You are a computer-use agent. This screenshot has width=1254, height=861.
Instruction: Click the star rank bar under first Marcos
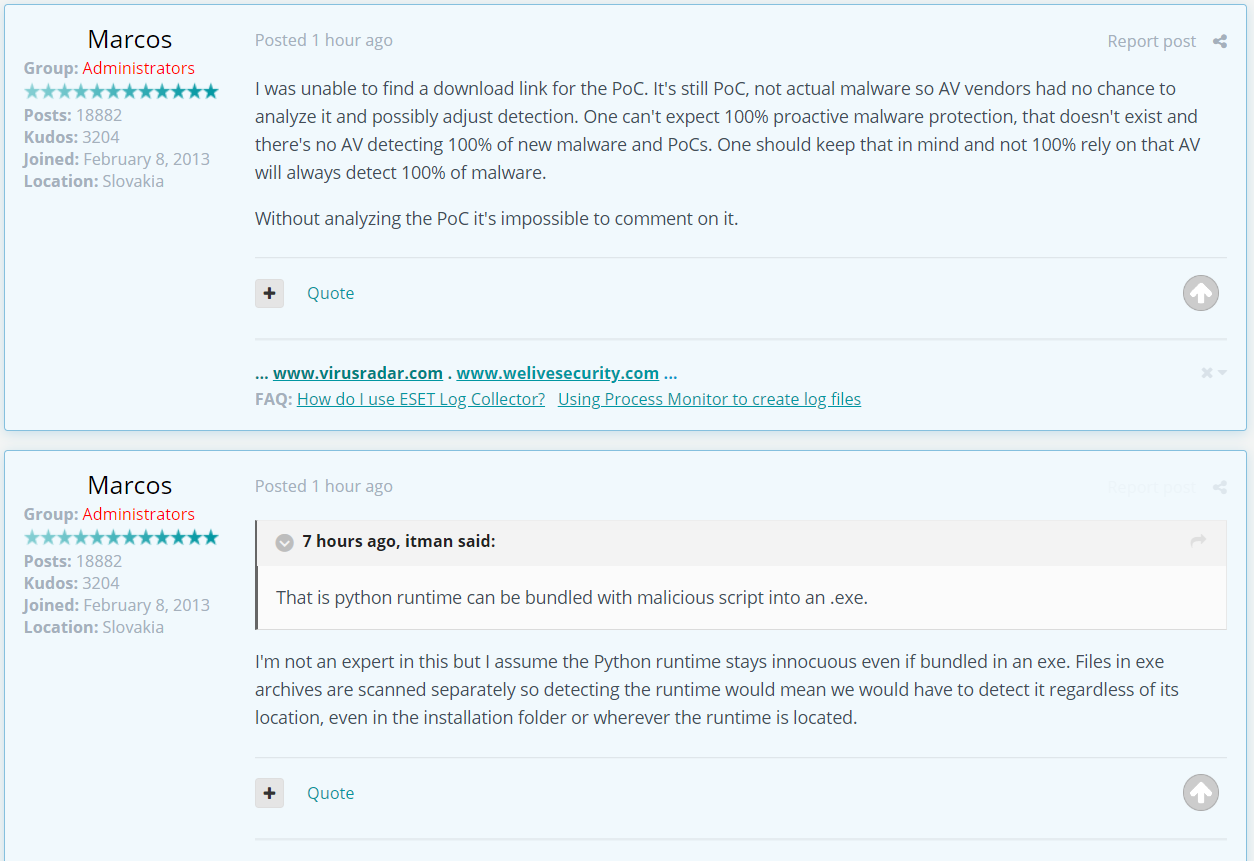coord(121,91)
